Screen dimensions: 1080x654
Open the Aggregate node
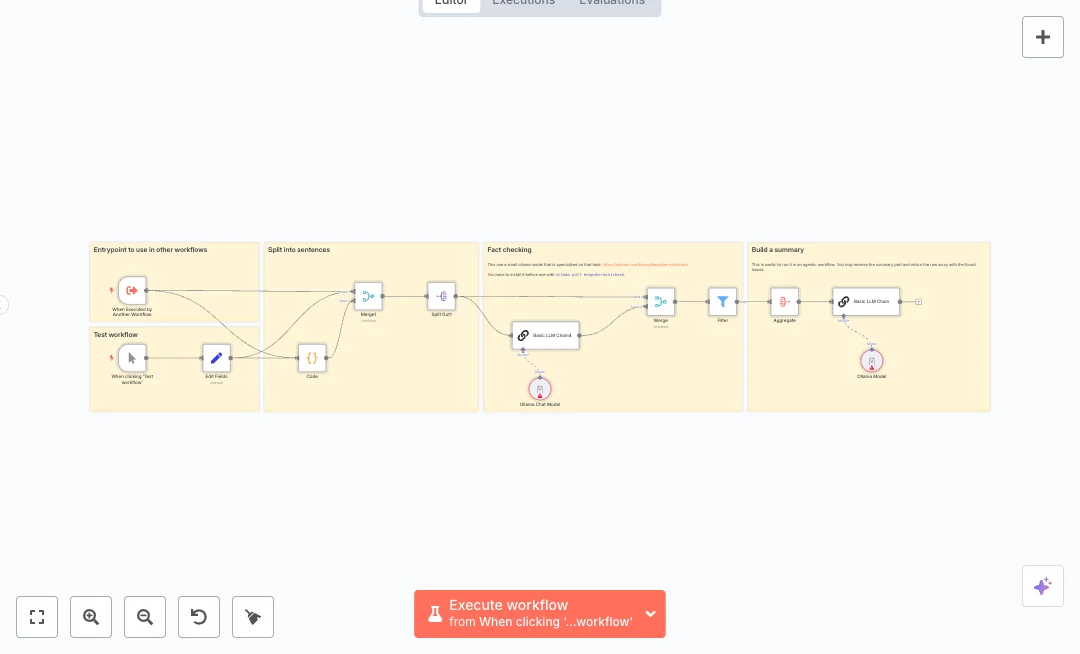784,301
